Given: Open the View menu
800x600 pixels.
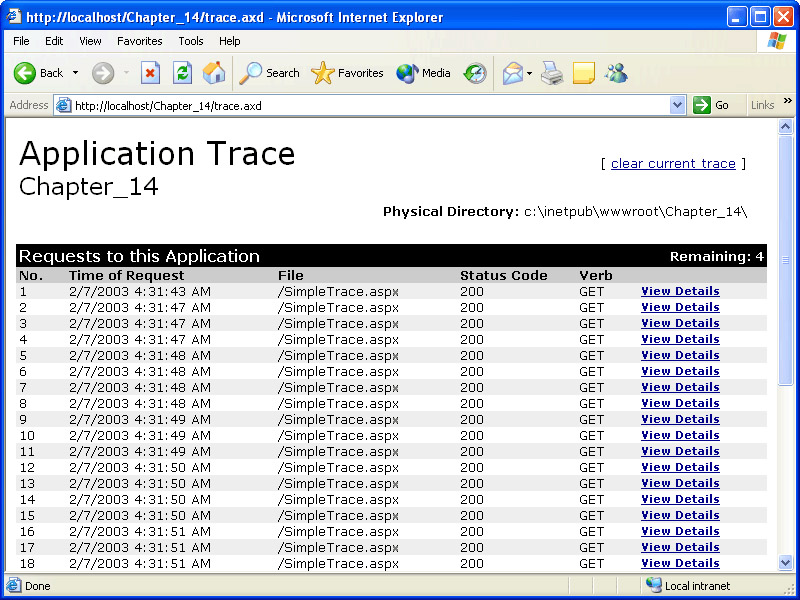Looking at the screenshot, I should (x=90, y=41).
